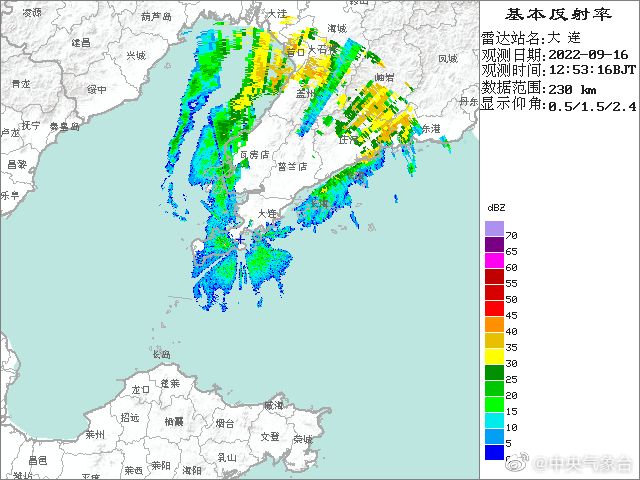Click the 威海 city label
Viewport: 640px width, 480px height.
coord(273,406)
